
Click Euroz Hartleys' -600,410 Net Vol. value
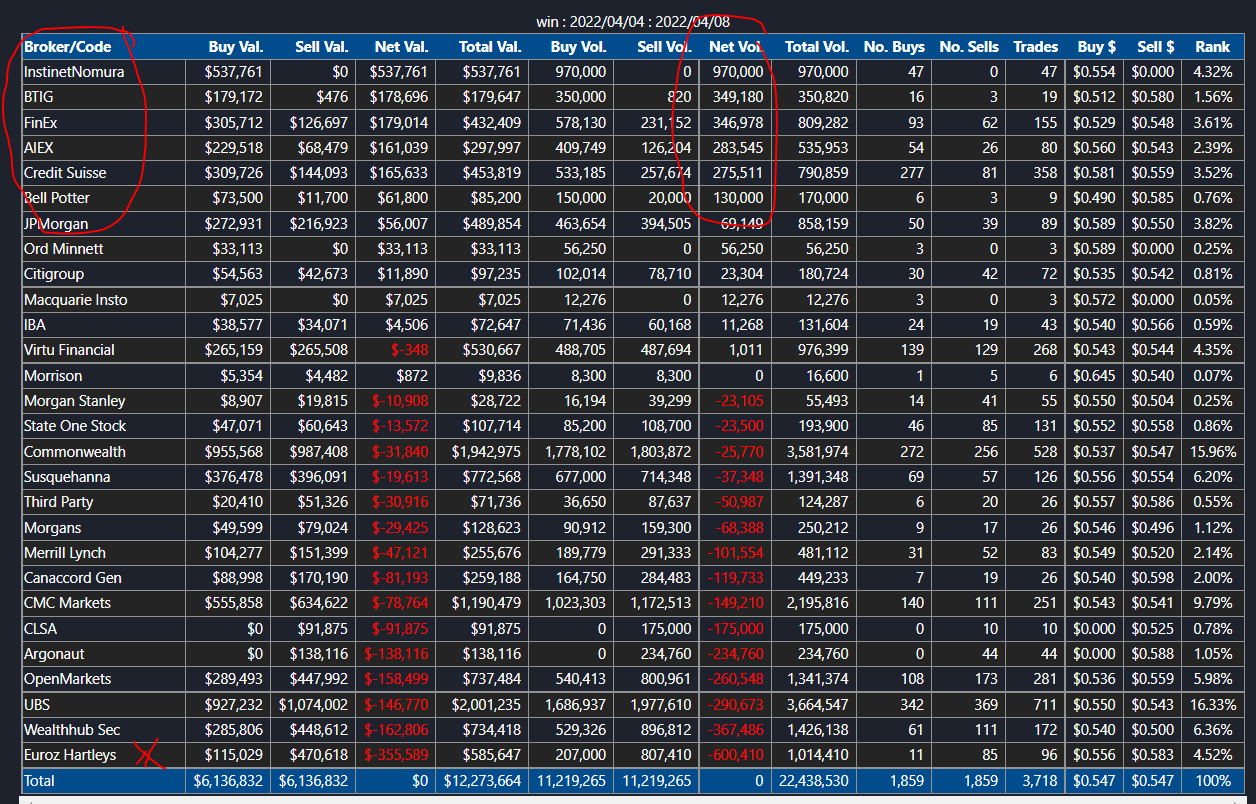click(736, 754)
